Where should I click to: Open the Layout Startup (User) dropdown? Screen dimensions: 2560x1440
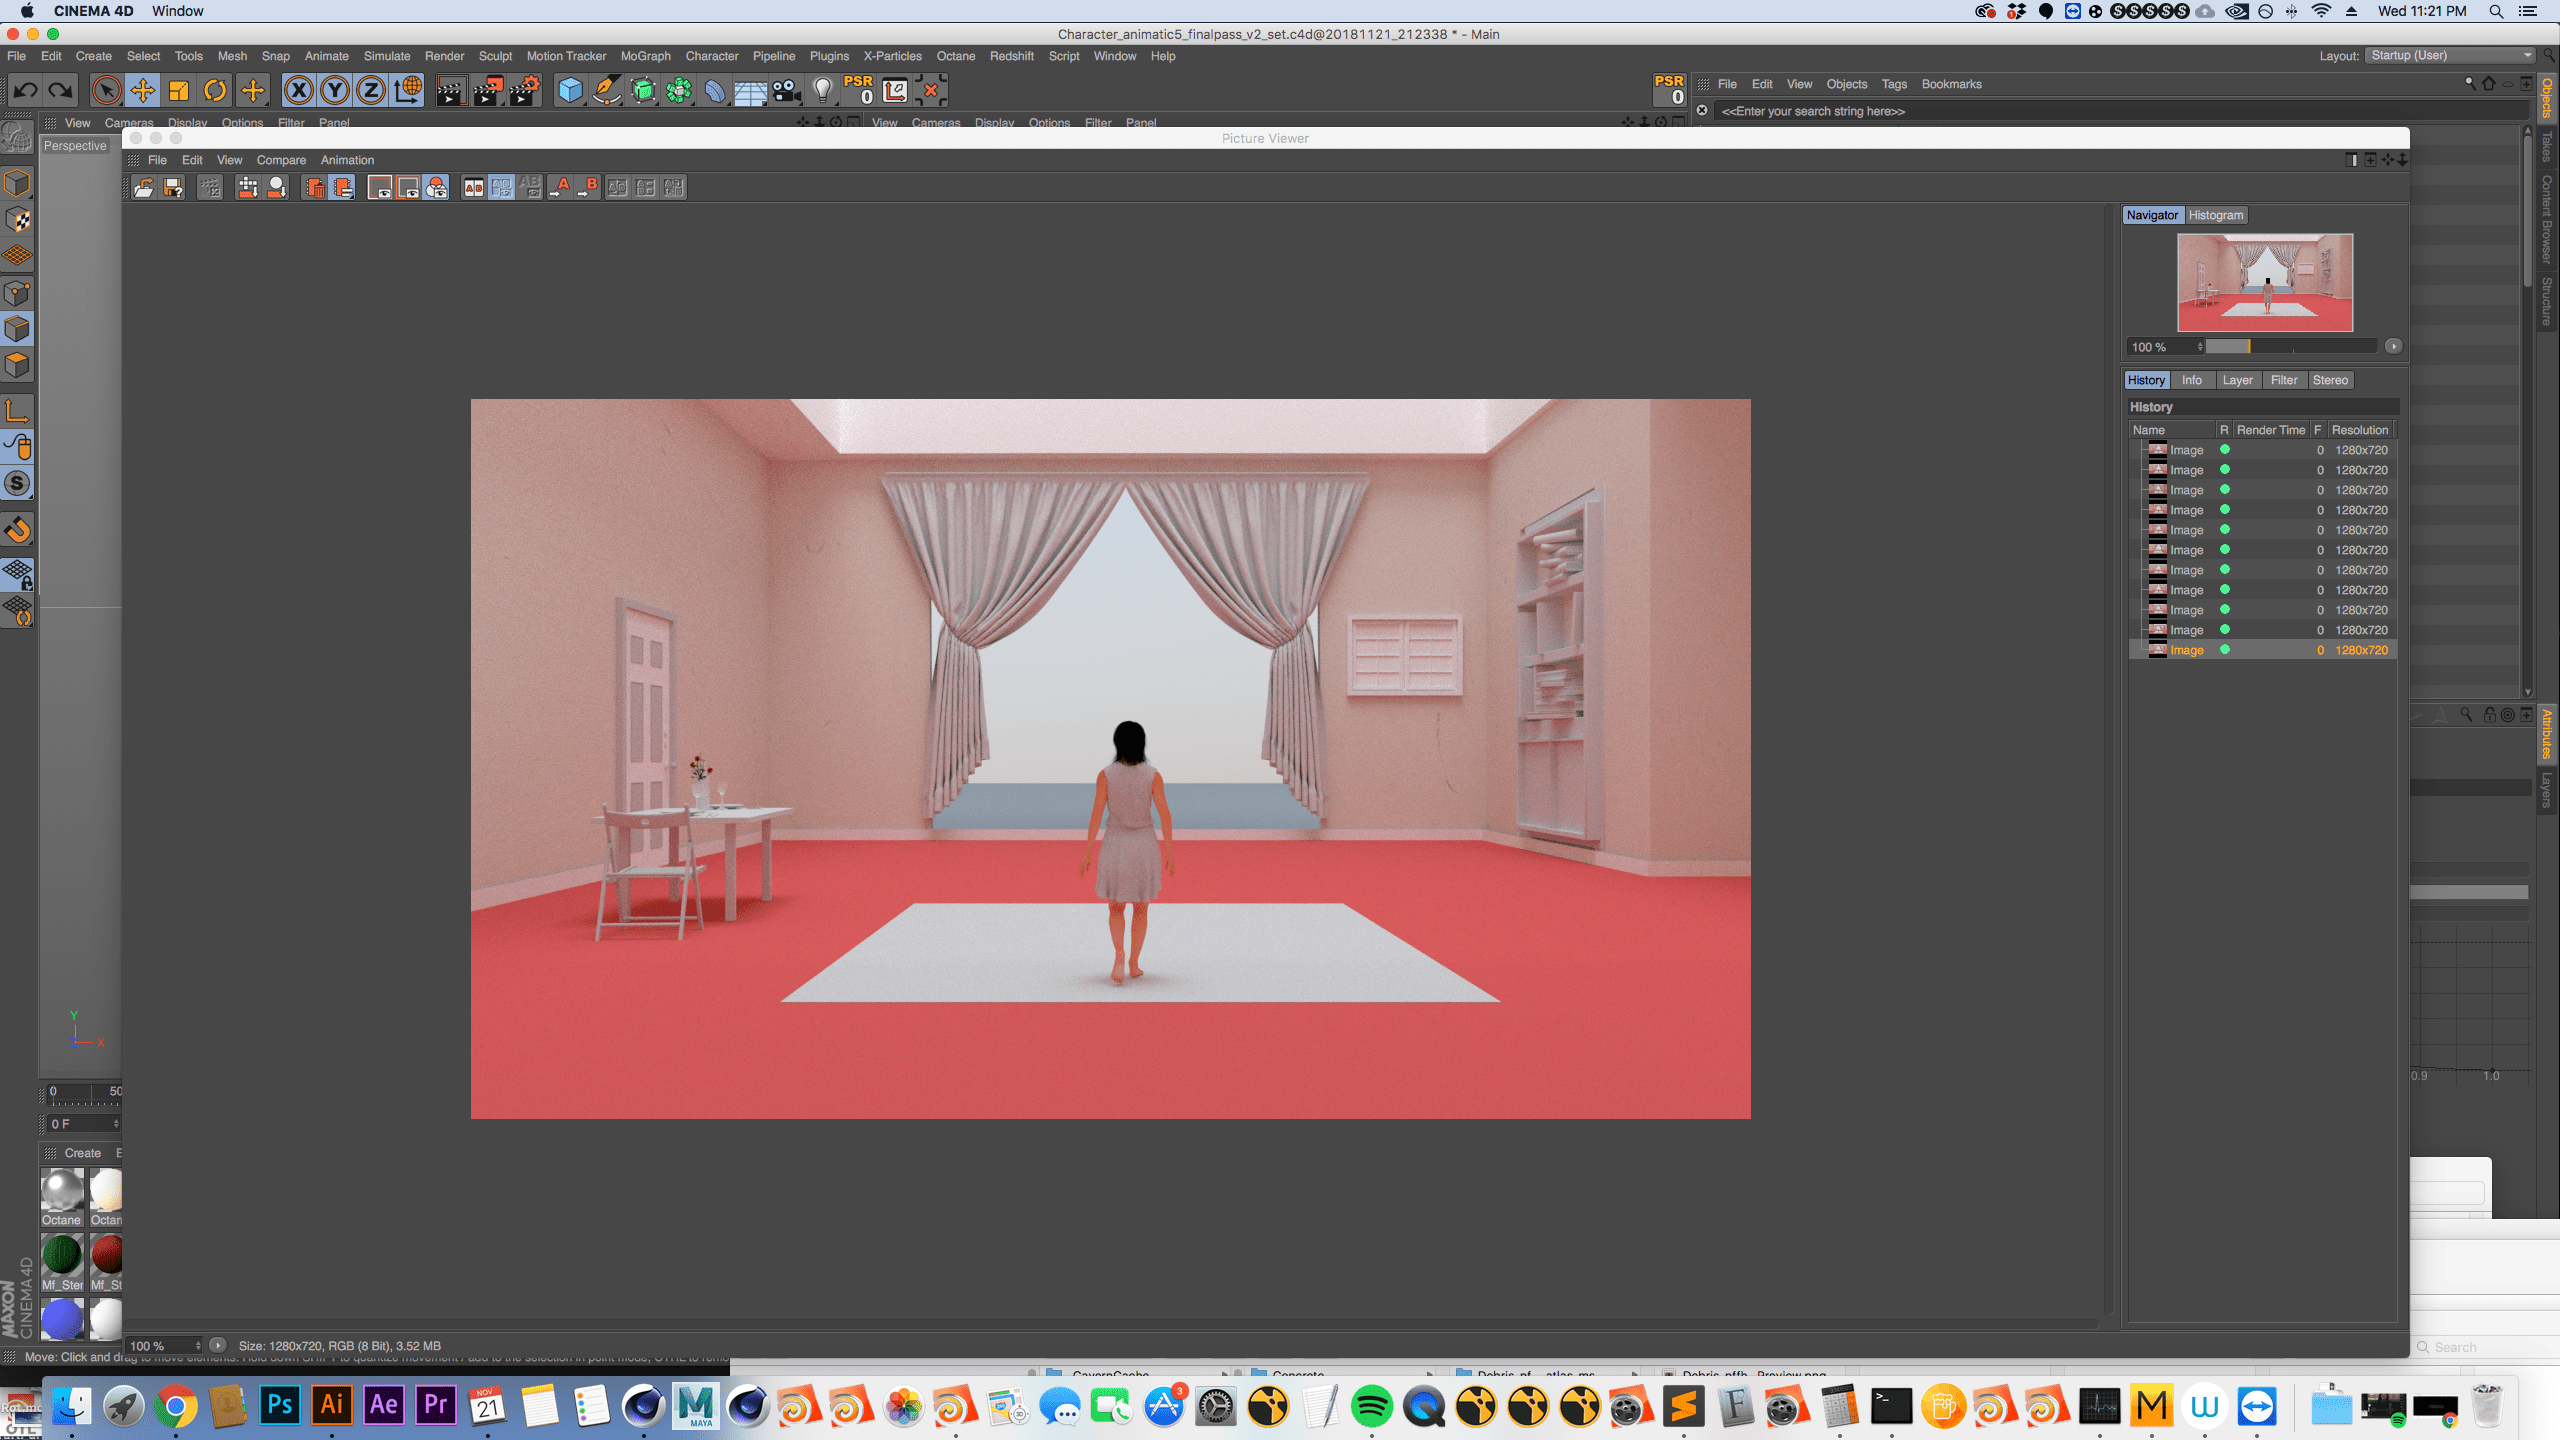coord(2450,56)
